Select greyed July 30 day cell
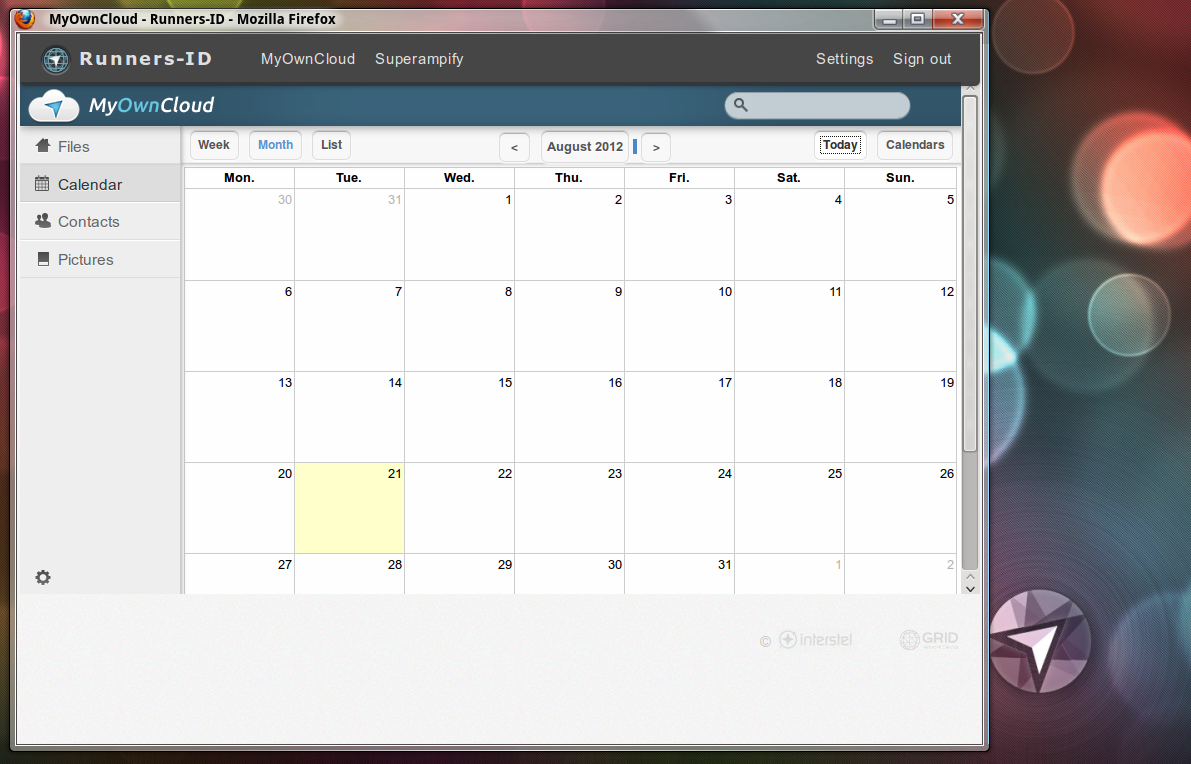The image size is (1191, 764). 239,235
